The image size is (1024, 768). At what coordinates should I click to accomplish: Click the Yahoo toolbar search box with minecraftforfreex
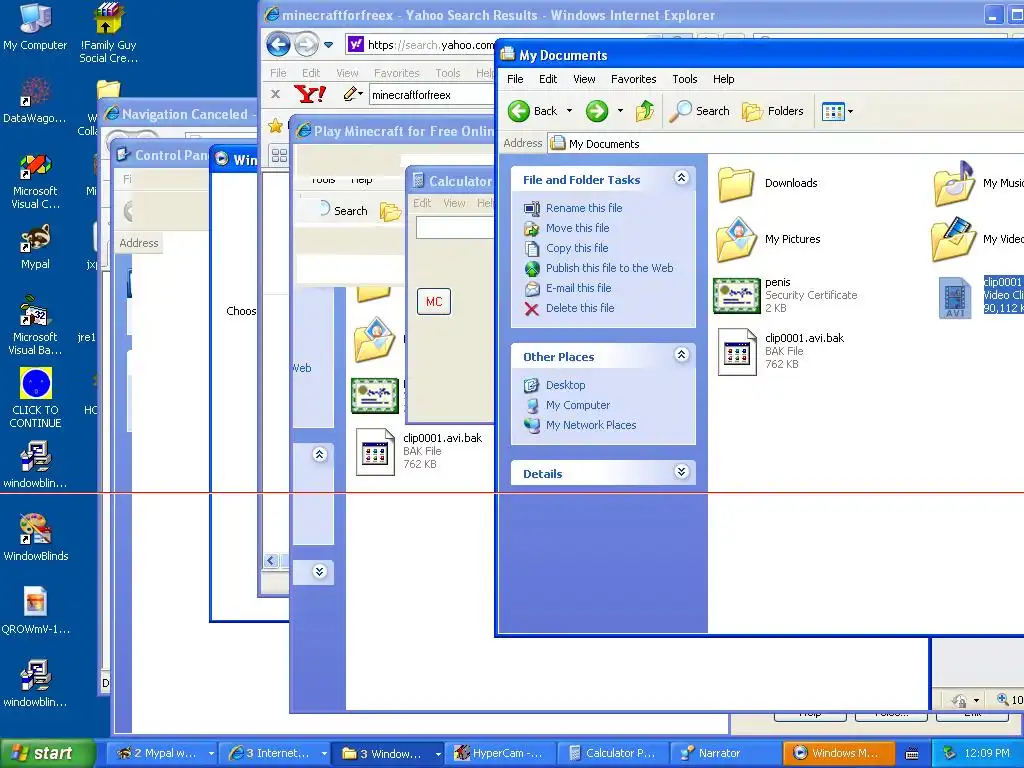coord(432,95)
